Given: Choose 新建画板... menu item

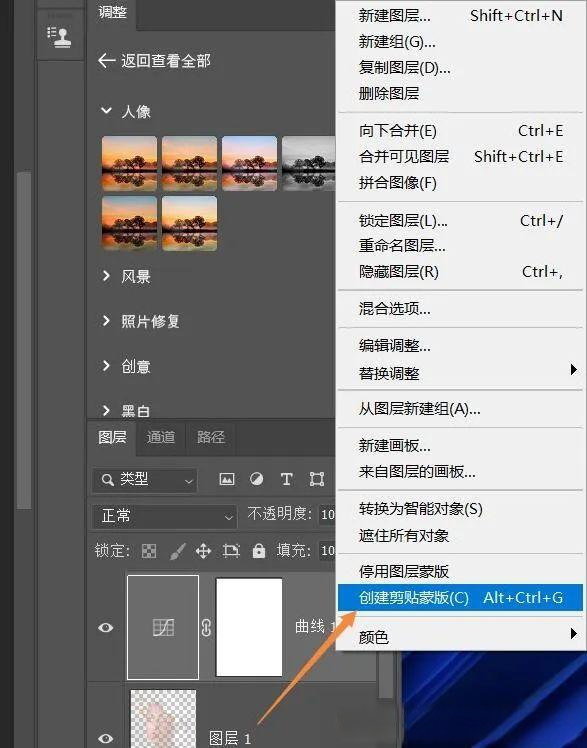Looking at the screenshot, I should click(460, 446).
